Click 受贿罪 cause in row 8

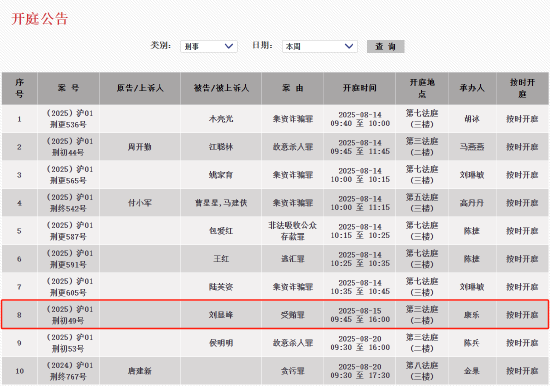(293, 315)
